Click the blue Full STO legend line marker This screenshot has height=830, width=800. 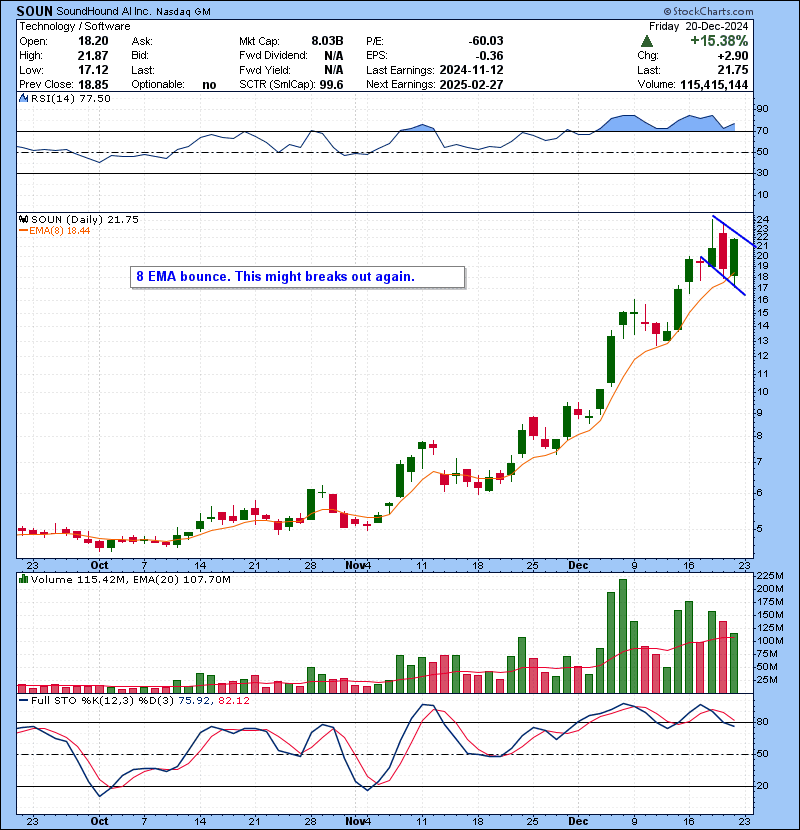click(x=23, y=700)
